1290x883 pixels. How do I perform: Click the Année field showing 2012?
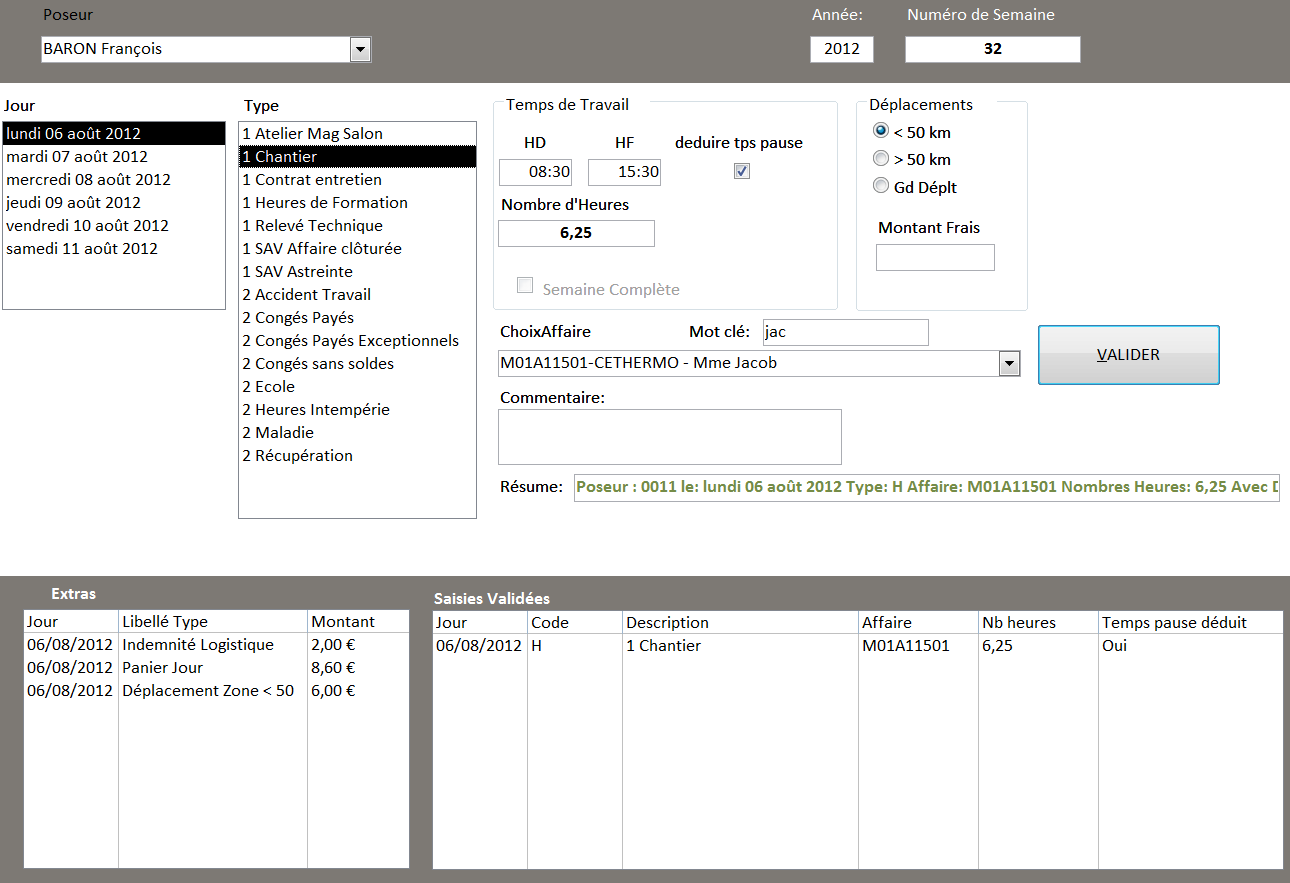point(842,49)
